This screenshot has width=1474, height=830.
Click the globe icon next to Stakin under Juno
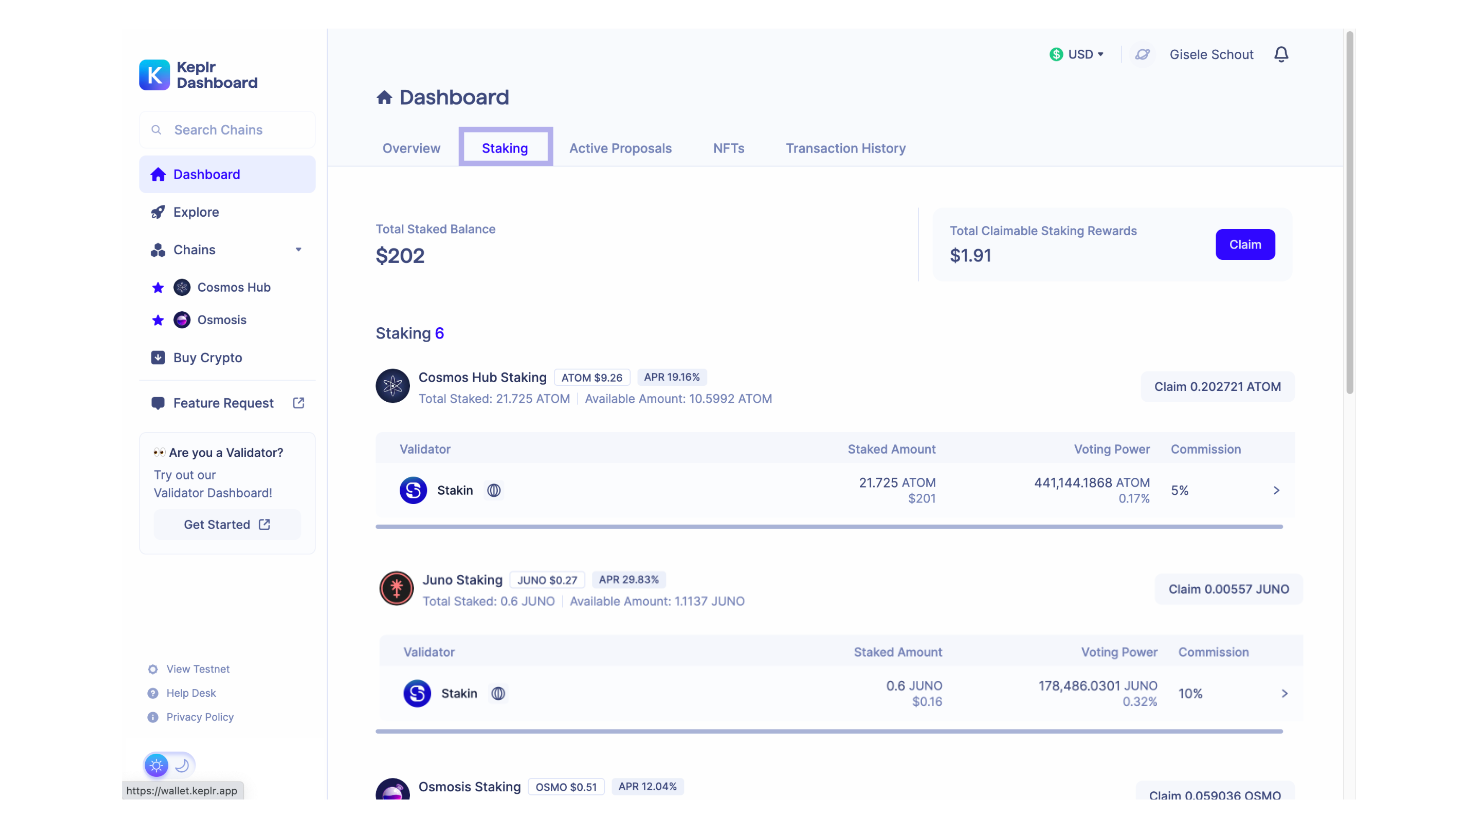(x=498, y=693)
